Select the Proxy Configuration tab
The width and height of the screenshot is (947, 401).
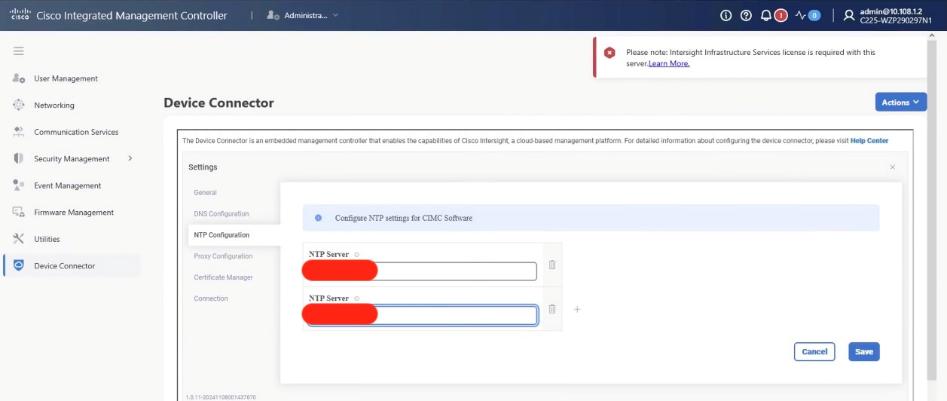click(223, 256)
